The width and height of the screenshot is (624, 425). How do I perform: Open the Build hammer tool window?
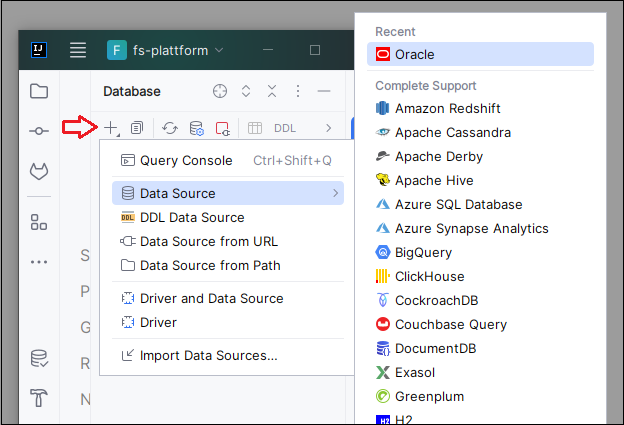39,398
